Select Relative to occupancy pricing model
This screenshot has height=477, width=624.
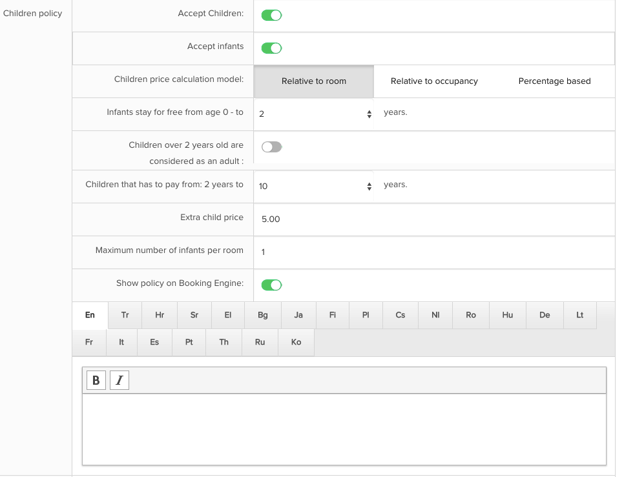click(434, 81)
